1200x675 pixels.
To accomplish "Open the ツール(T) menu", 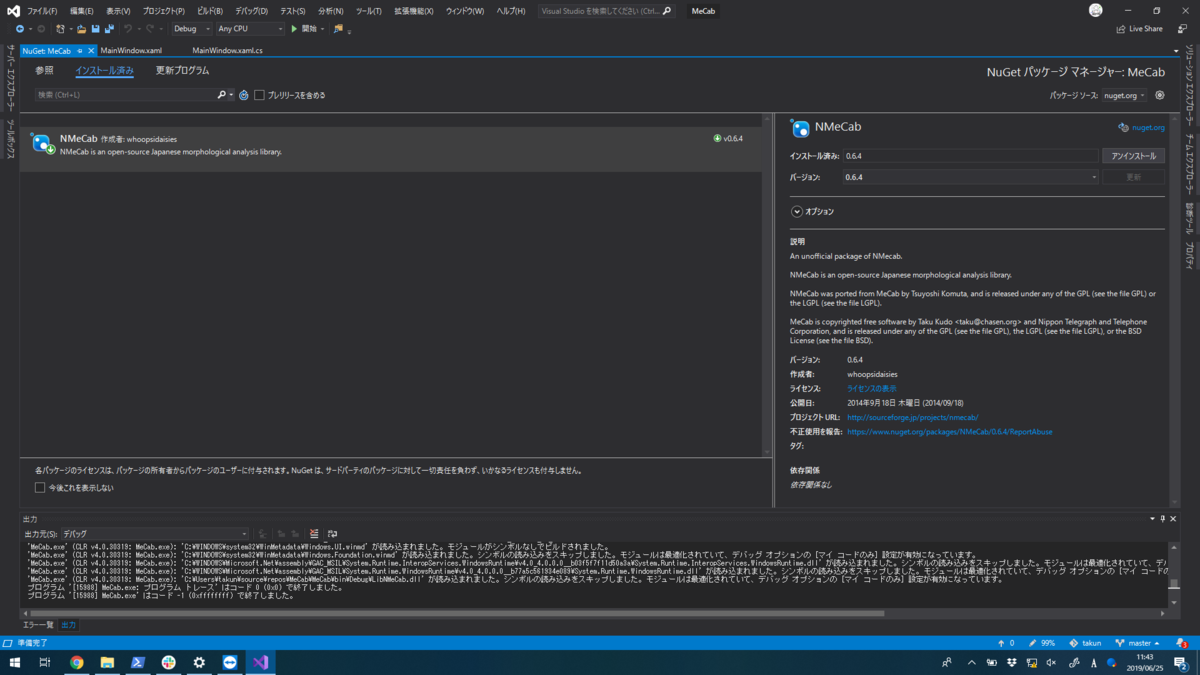I will (368, 11).
